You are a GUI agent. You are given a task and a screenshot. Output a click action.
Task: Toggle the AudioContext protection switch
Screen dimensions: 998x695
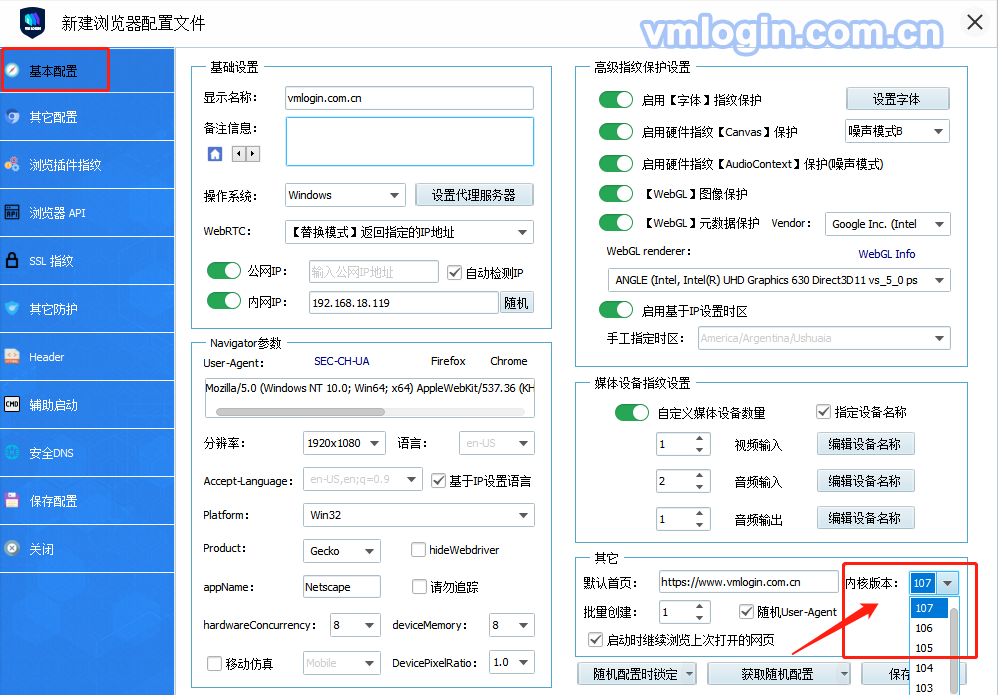615,164
